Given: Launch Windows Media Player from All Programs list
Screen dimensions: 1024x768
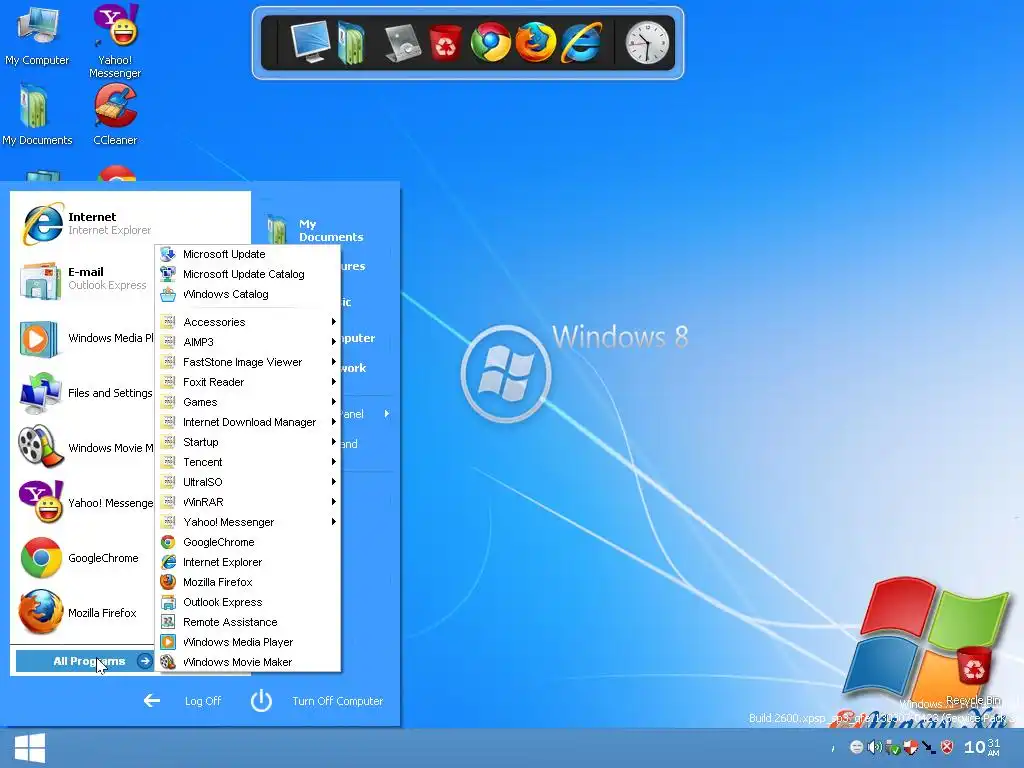Looking at the screenshot, I should pyautogui.click(x=248, y=642).
